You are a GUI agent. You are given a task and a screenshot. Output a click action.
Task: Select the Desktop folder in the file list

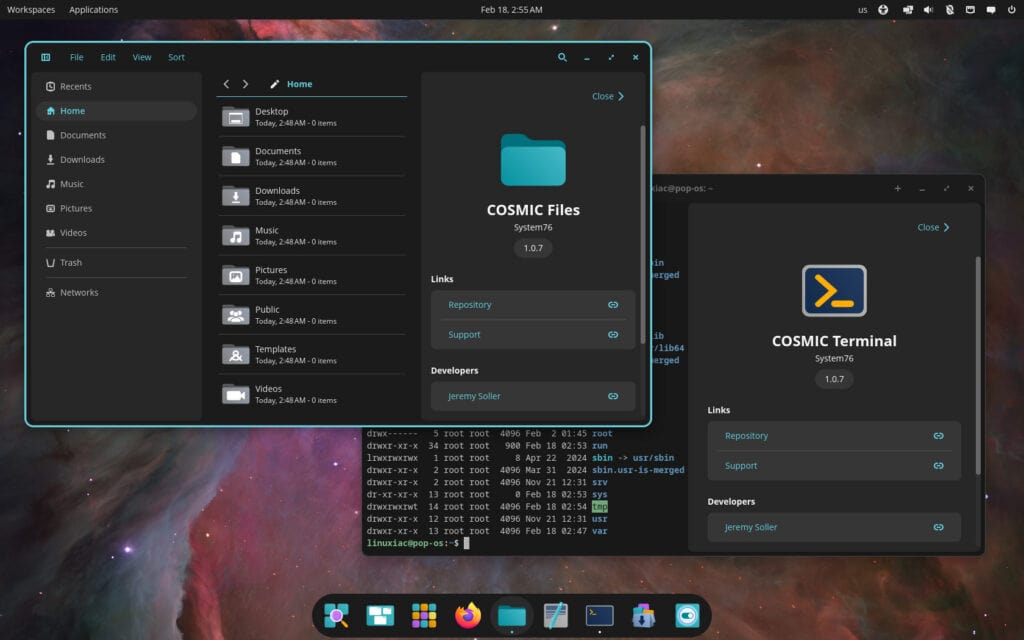[x=300, y=117]
